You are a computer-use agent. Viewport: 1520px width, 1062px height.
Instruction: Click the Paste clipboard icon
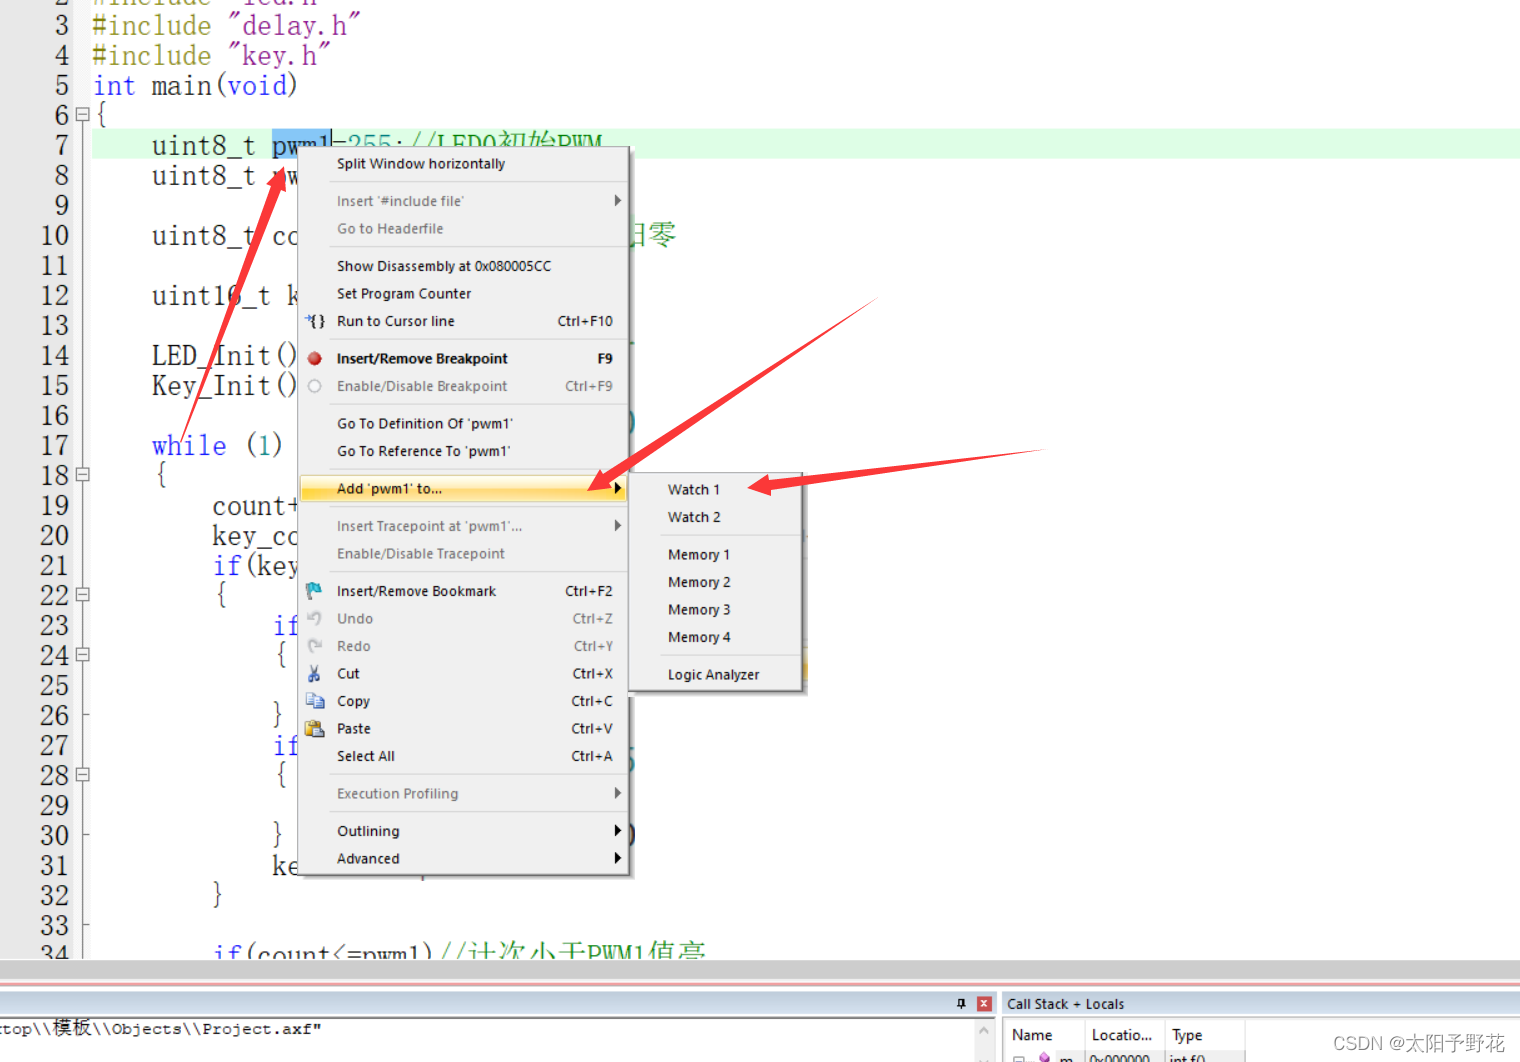point(315,729)
